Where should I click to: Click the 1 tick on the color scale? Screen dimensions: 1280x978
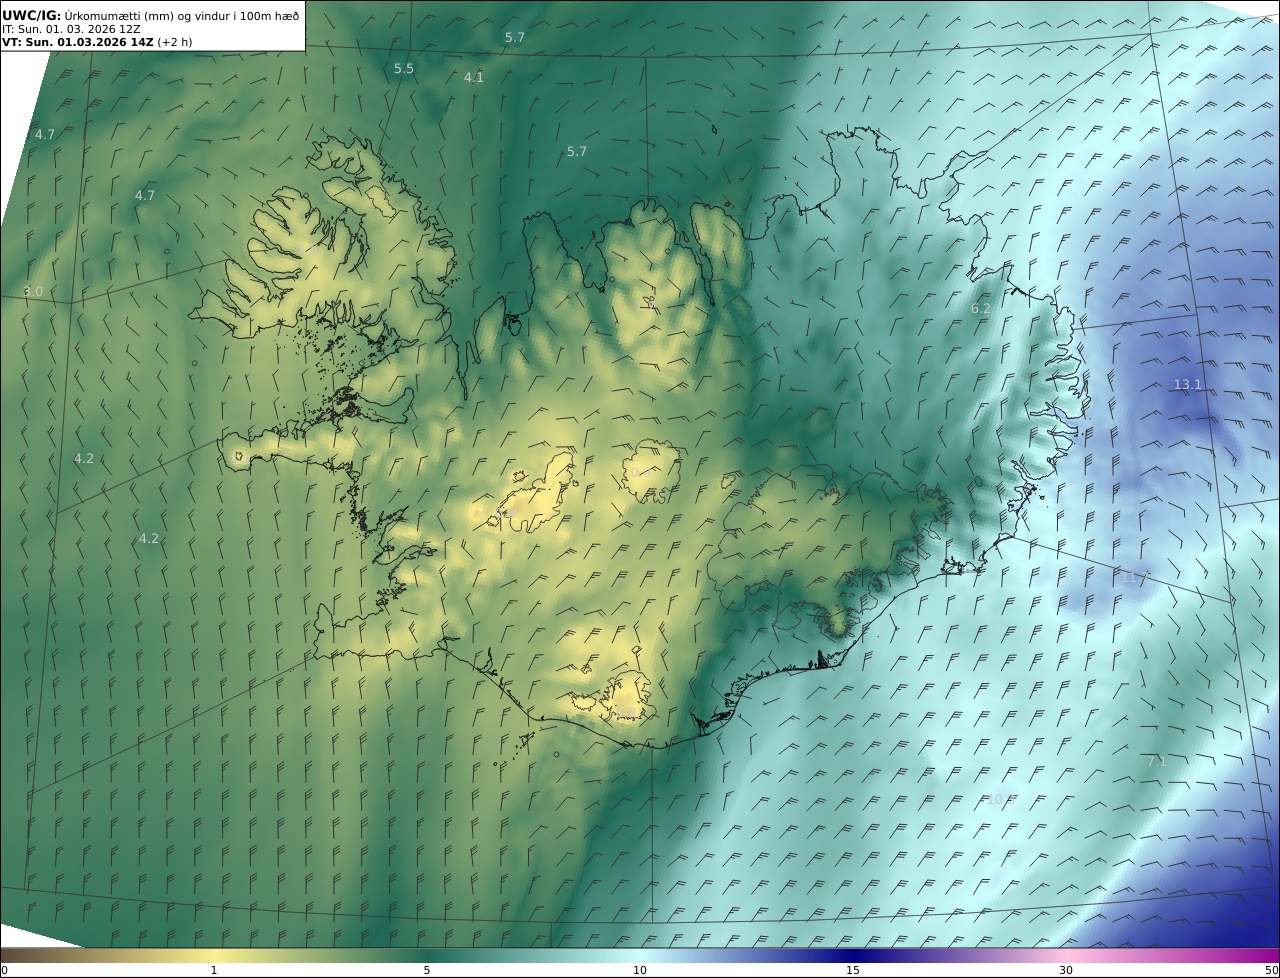tap(214, 970)
